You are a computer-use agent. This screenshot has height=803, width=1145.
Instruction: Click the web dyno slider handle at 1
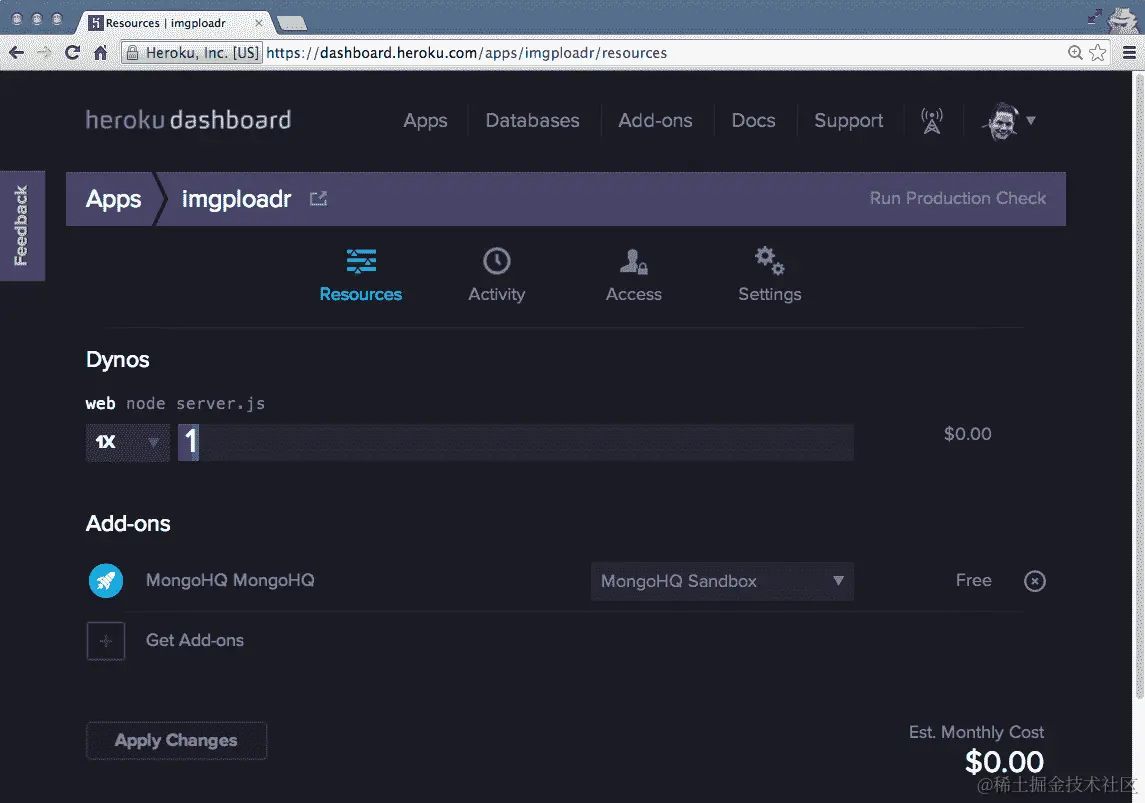point(188,442)
